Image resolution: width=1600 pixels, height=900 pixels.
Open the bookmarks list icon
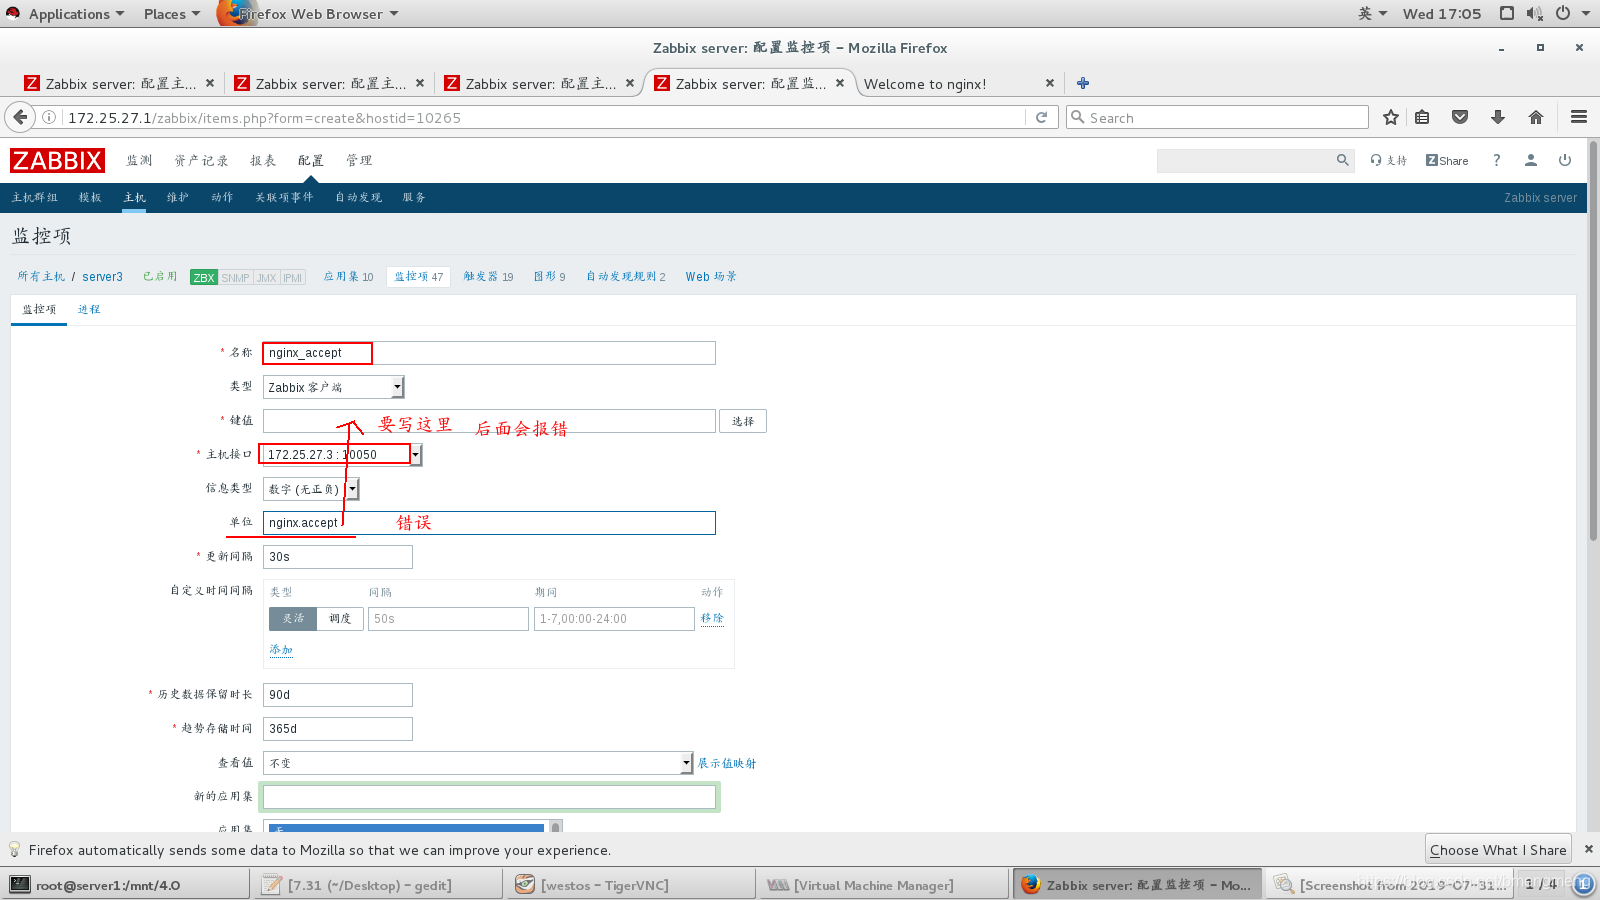point(1422,117)
